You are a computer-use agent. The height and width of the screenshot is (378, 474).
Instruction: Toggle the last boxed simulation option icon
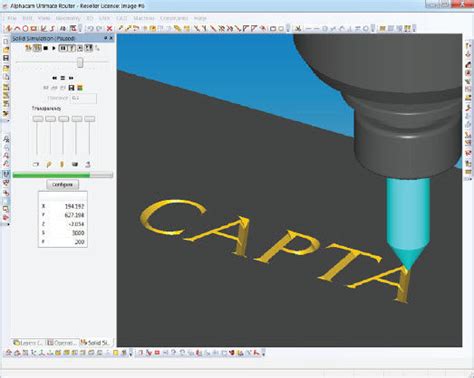click(x=88, y=48)
